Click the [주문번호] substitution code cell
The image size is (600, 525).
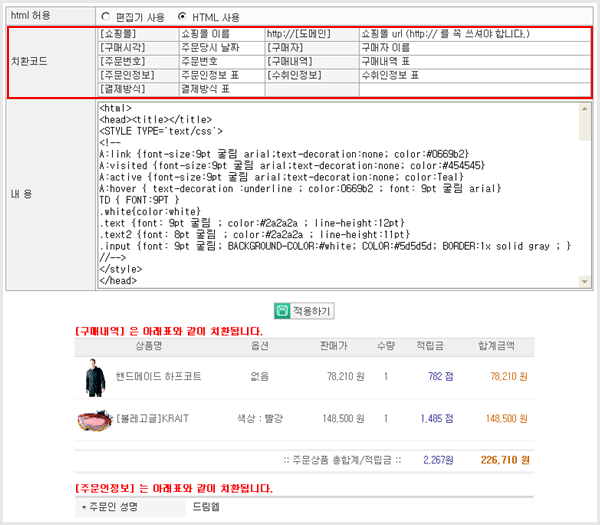pos(121,62)
